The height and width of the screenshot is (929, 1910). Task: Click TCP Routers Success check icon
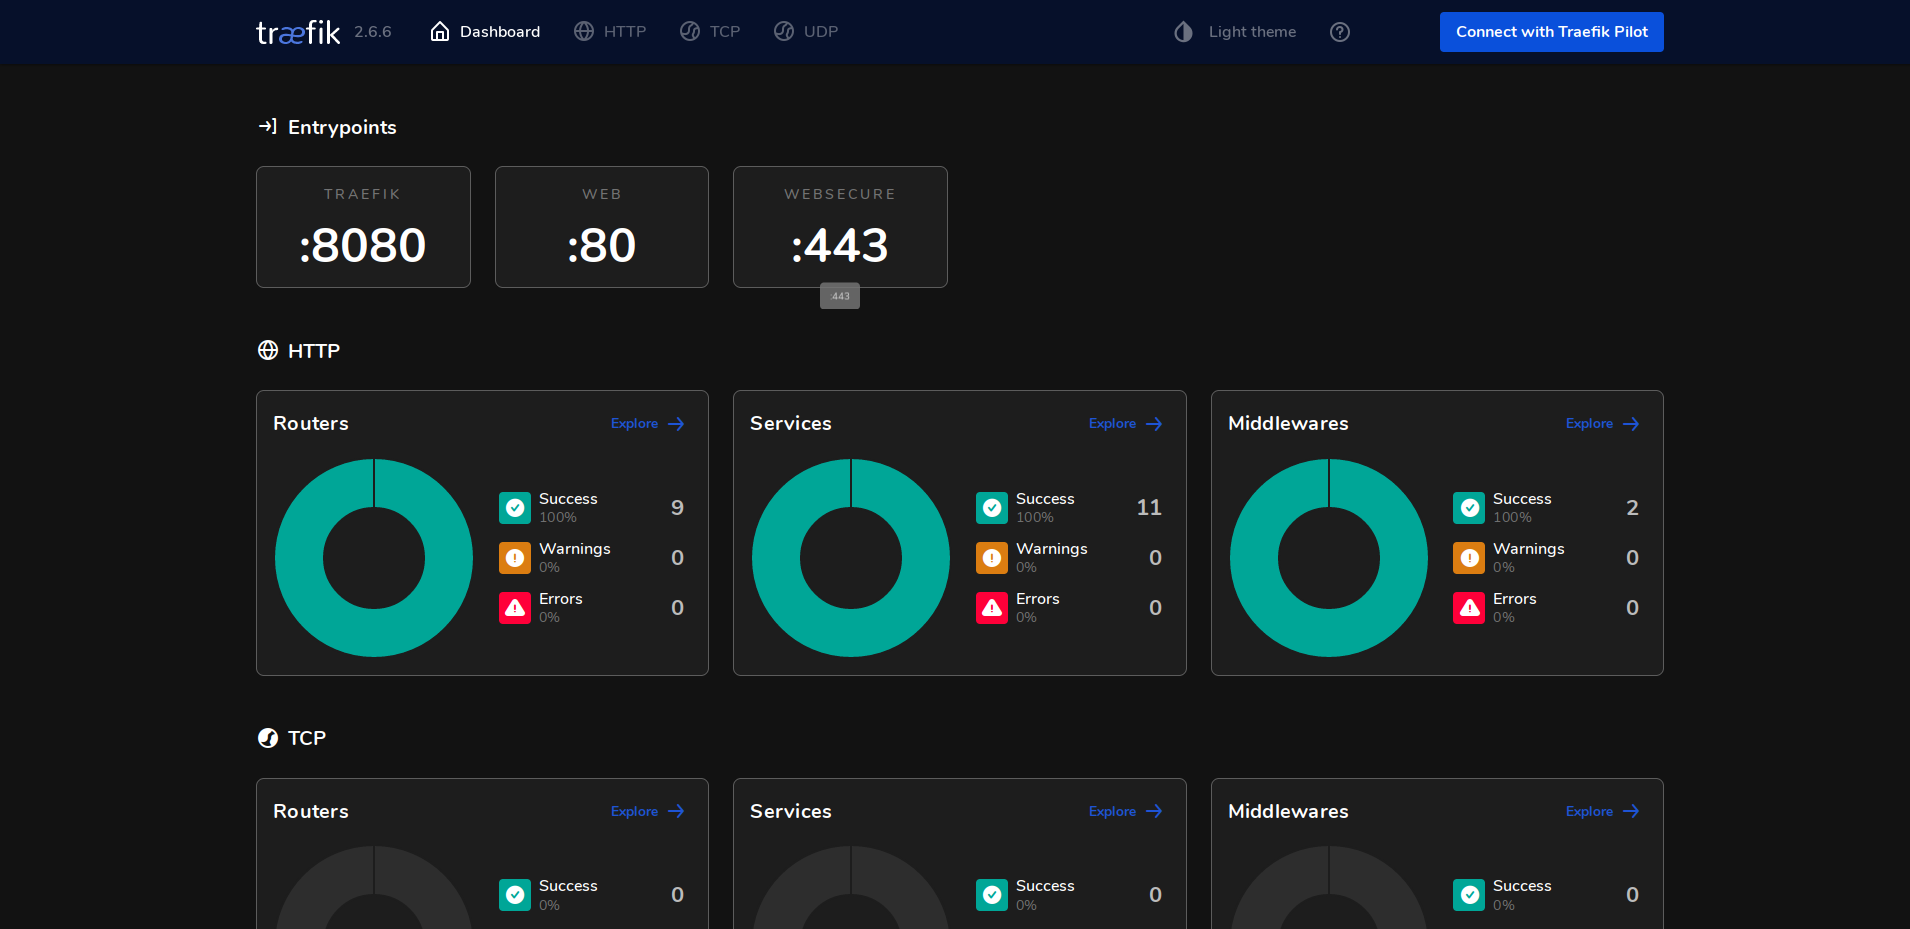click(515, 895)
